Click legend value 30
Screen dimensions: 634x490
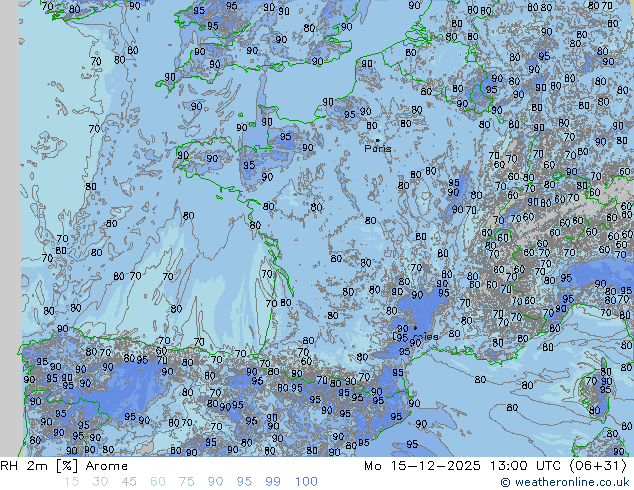[x=100, y=482]
